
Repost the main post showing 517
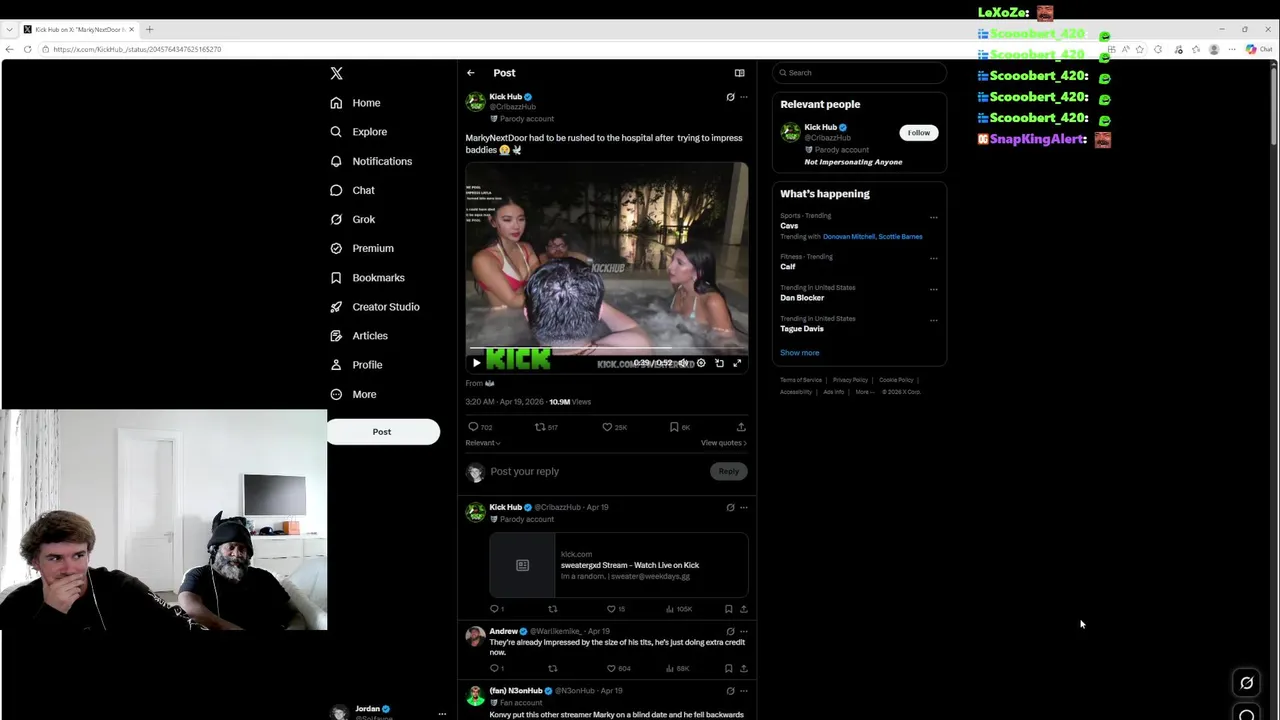[x=546, y=427]
